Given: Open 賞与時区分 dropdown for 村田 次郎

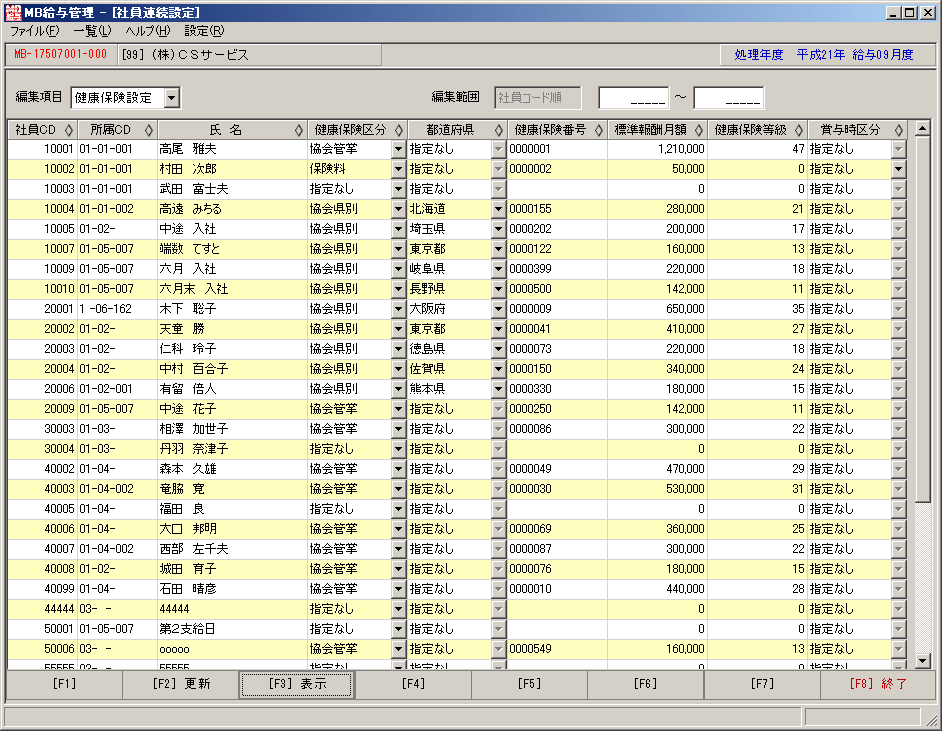Looking at the screenshot, I should (898, 169).
